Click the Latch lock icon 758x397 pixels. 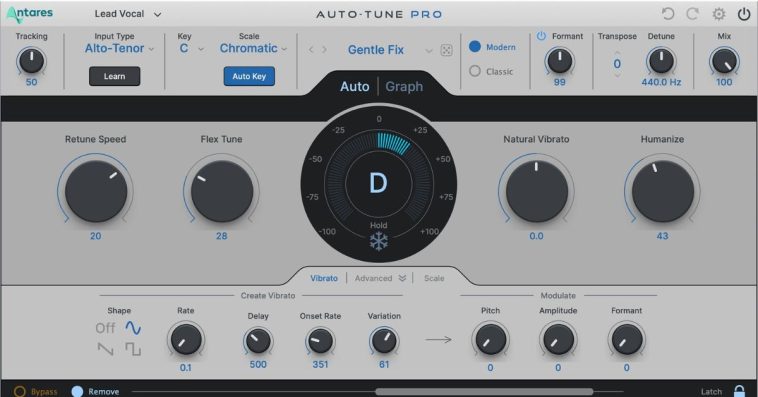(739, 391)
